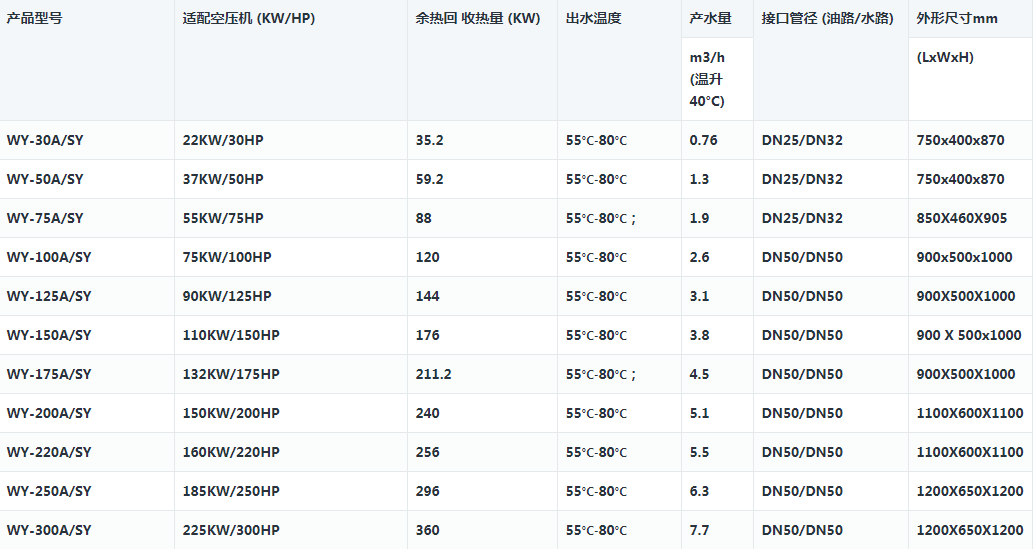The height and width of the screenshot is (549, 1034).
Task: Click model cell WY-150A/SY
Action: point(49,335)
